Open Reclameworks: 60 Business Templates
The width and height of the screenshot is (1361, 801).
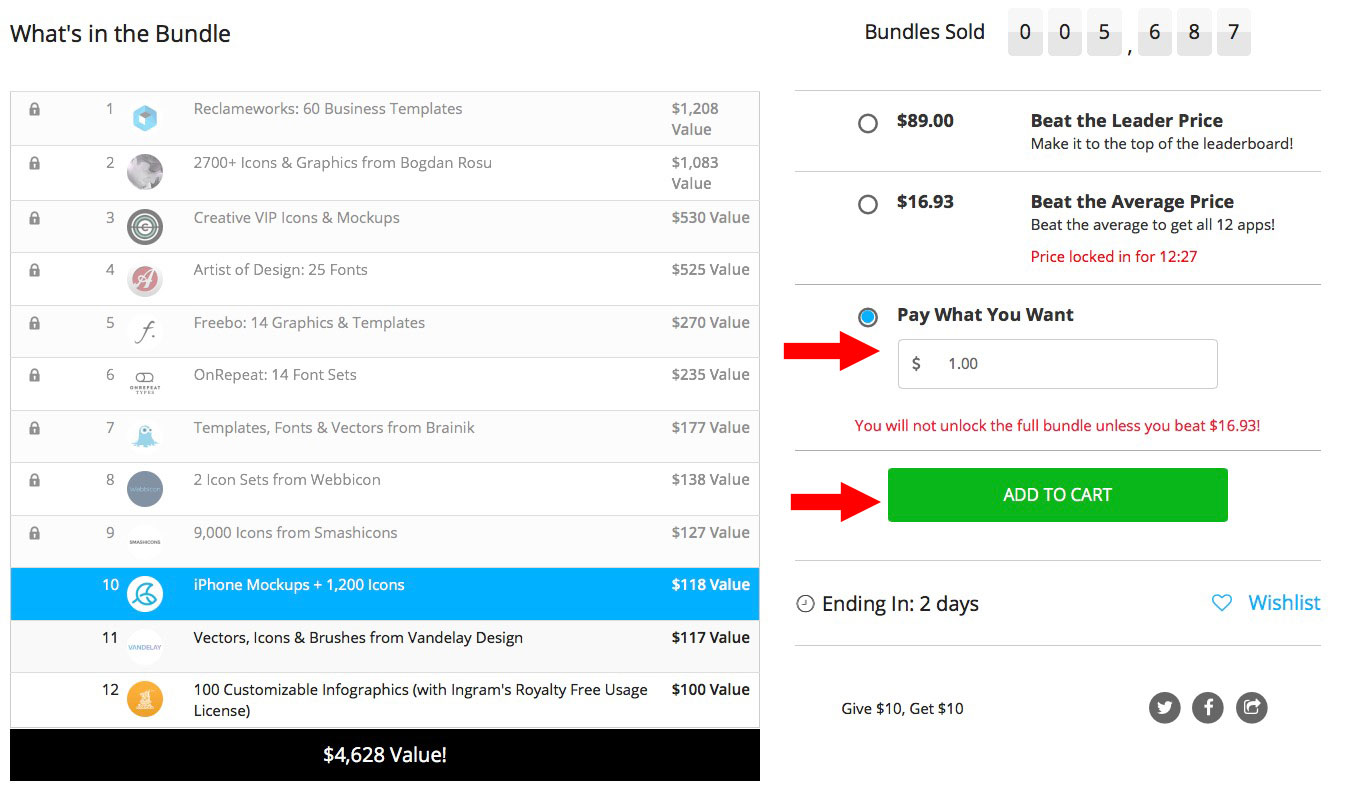328,109
